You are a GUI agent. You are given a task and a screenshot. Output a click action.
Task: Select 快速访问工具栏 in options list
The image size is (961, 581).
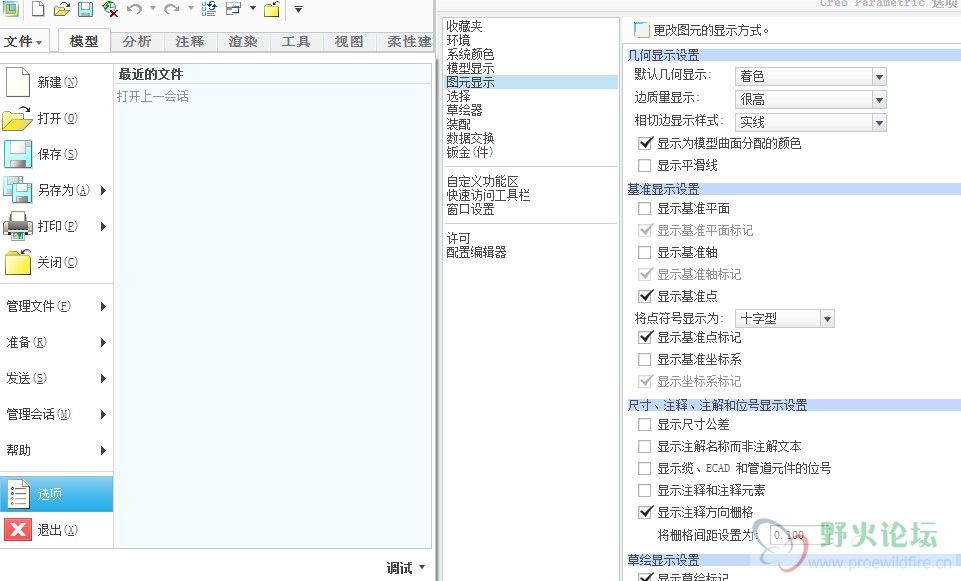[488, 196]
